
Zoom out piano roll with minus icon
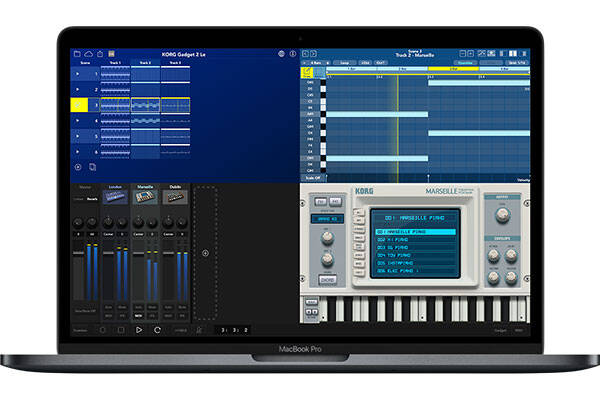463,54
